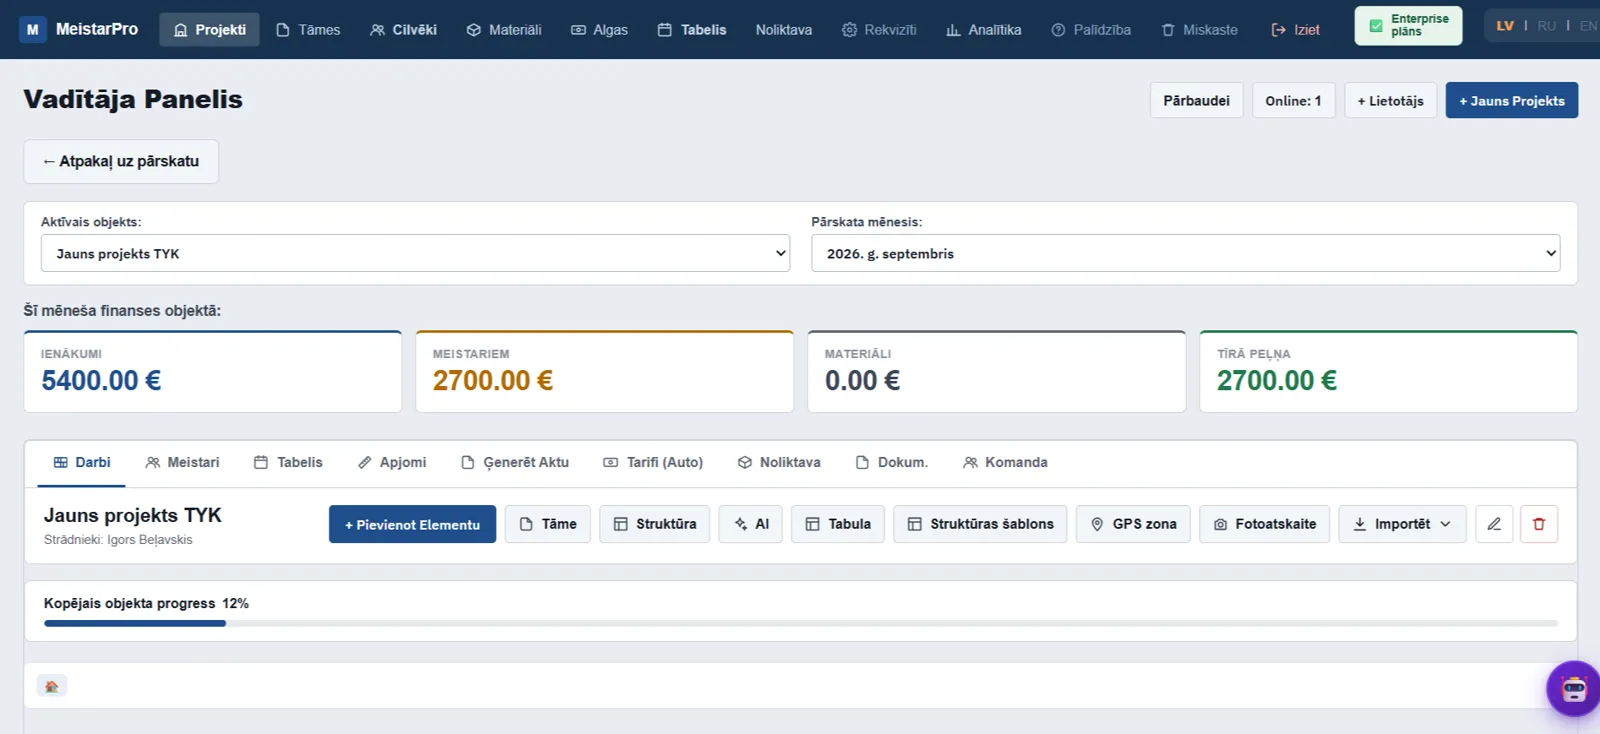Click the red trash delete icon
Viewport: 1600px width, 734px height.
click(x=1539, y=524)
